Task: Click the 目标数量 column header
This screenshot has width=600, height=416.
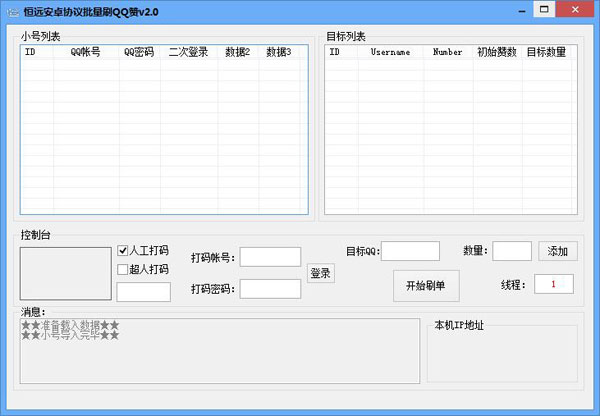Action: coord(546,52)
